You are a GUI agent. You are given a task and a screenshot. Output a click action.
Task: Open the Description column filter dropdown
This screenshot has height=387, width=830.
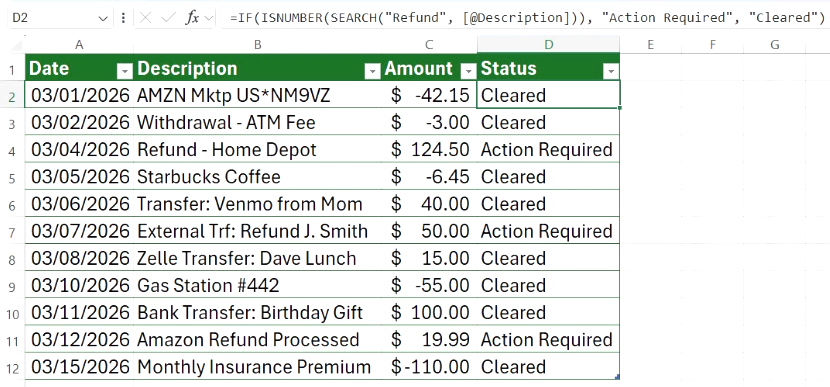(x=373, y=71)
